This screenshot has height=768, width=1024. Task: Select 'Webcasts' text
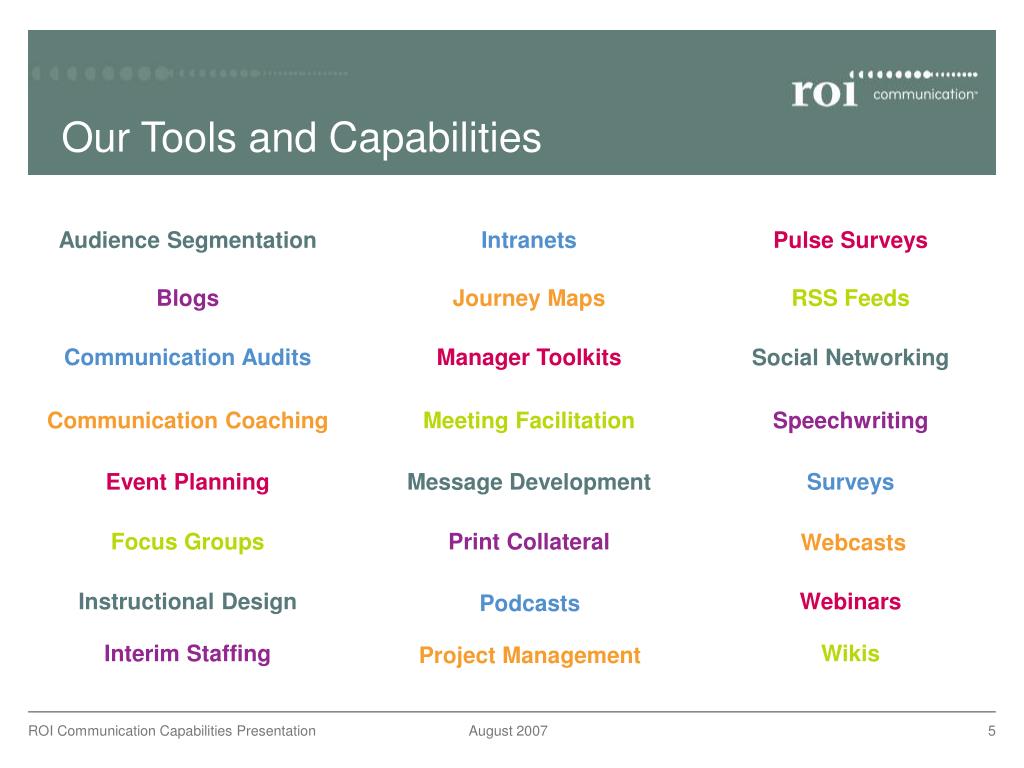click(854, 543)
